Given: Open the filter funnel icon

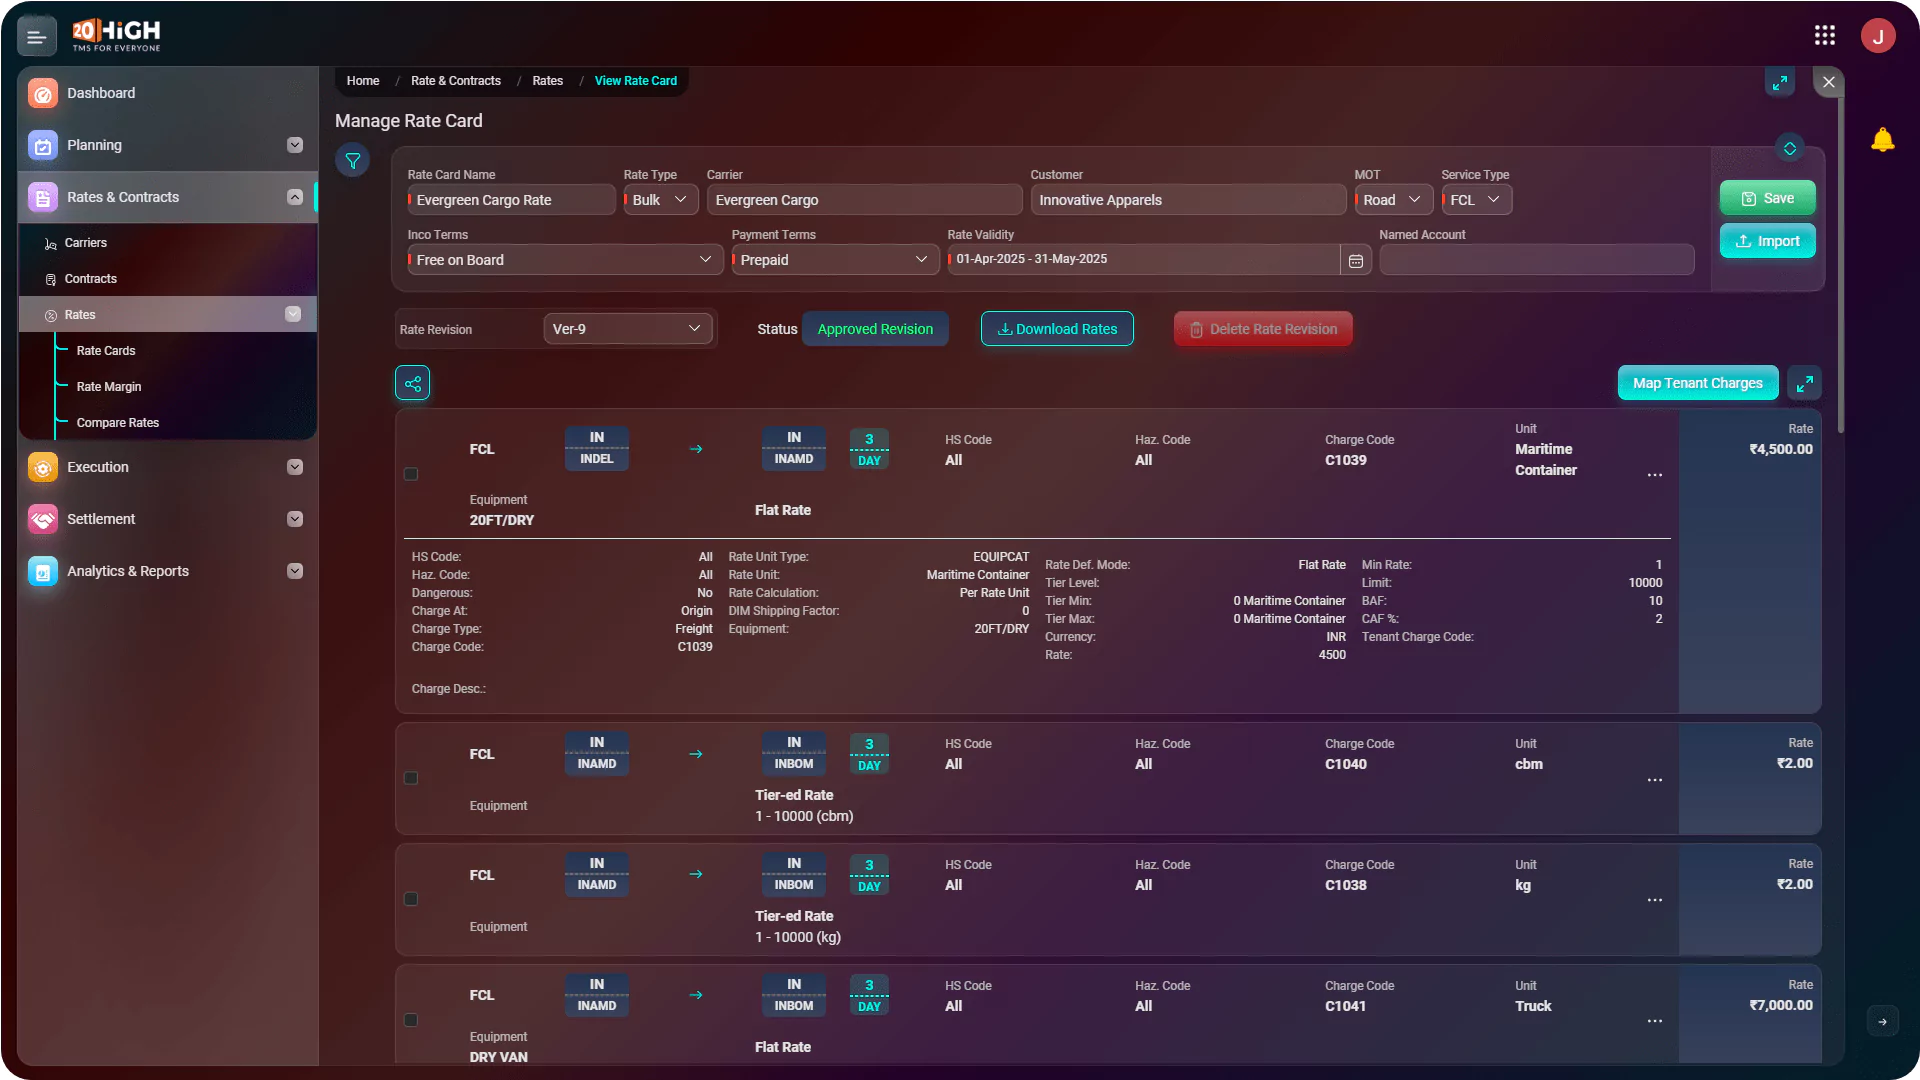Looking at the screenshot, I should pos(353,160).
